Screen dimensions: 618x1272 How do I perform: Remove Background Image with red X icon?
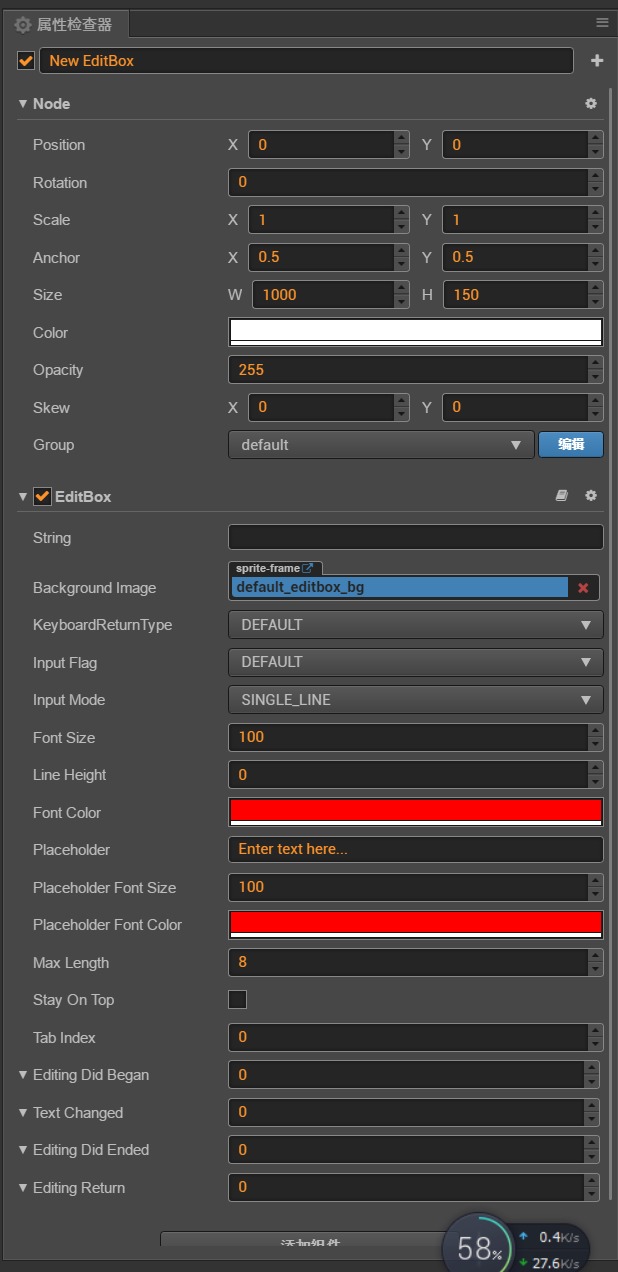click(x=583, y=588)
